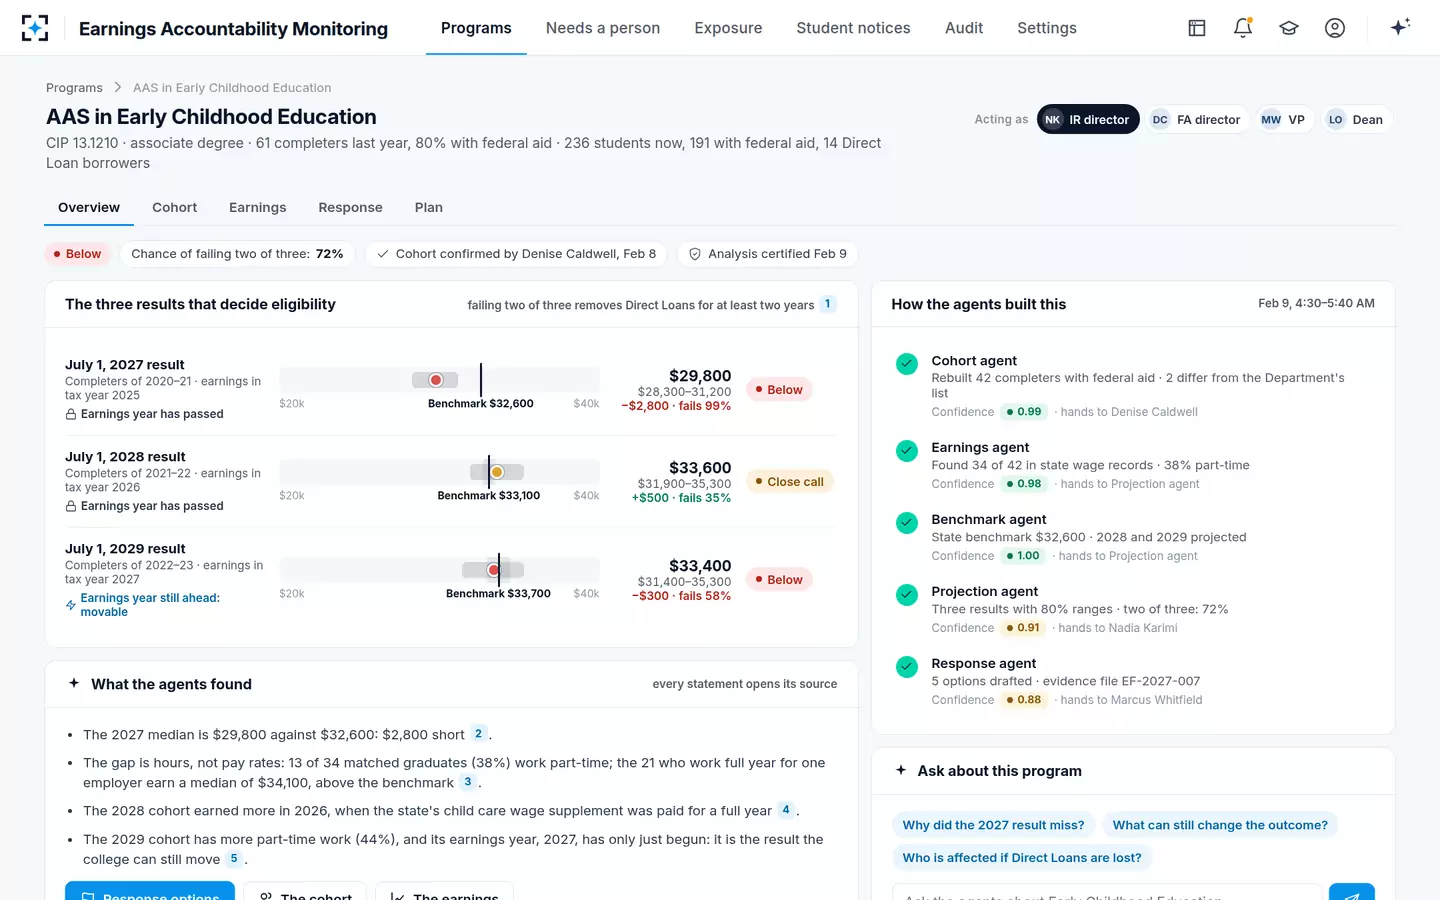Screen dimensions: 1440x900
Task: Open Settings in top navigation
Action: tap(1047, 28)
